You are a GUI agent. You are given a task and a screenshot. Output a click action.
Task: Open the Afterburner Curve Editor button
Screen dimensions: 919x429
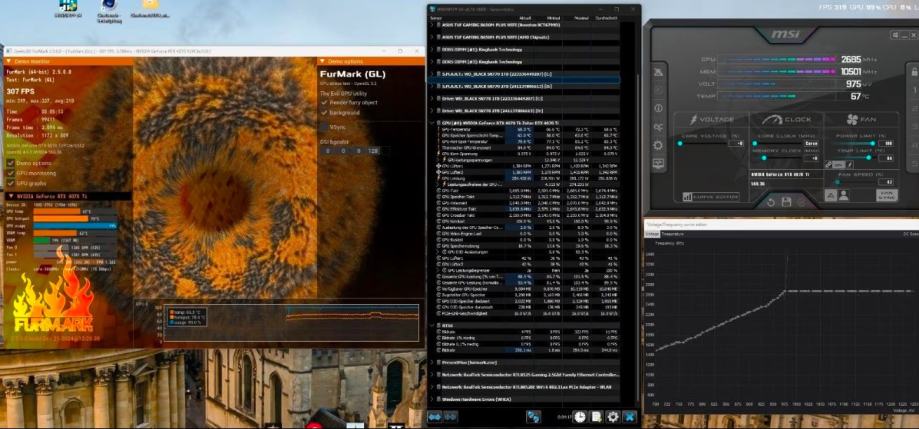tap(712, 197)
